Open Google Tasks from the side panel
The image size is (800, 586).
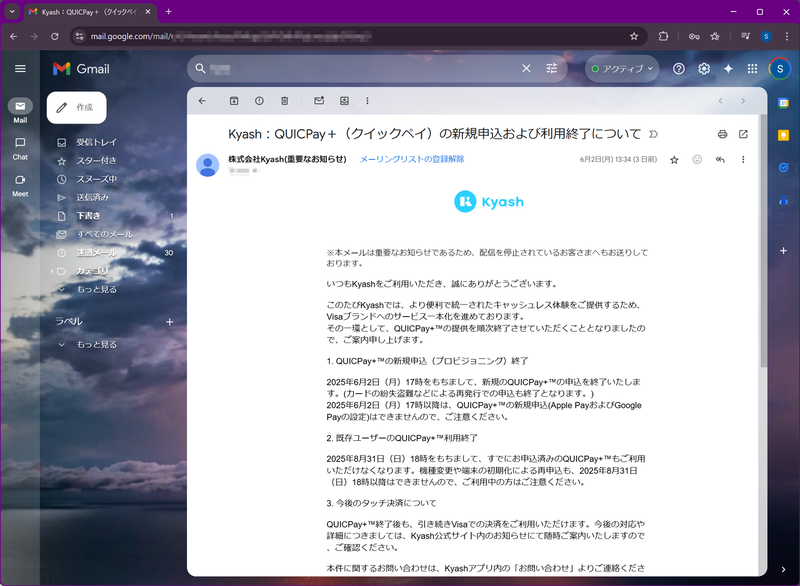783,167
